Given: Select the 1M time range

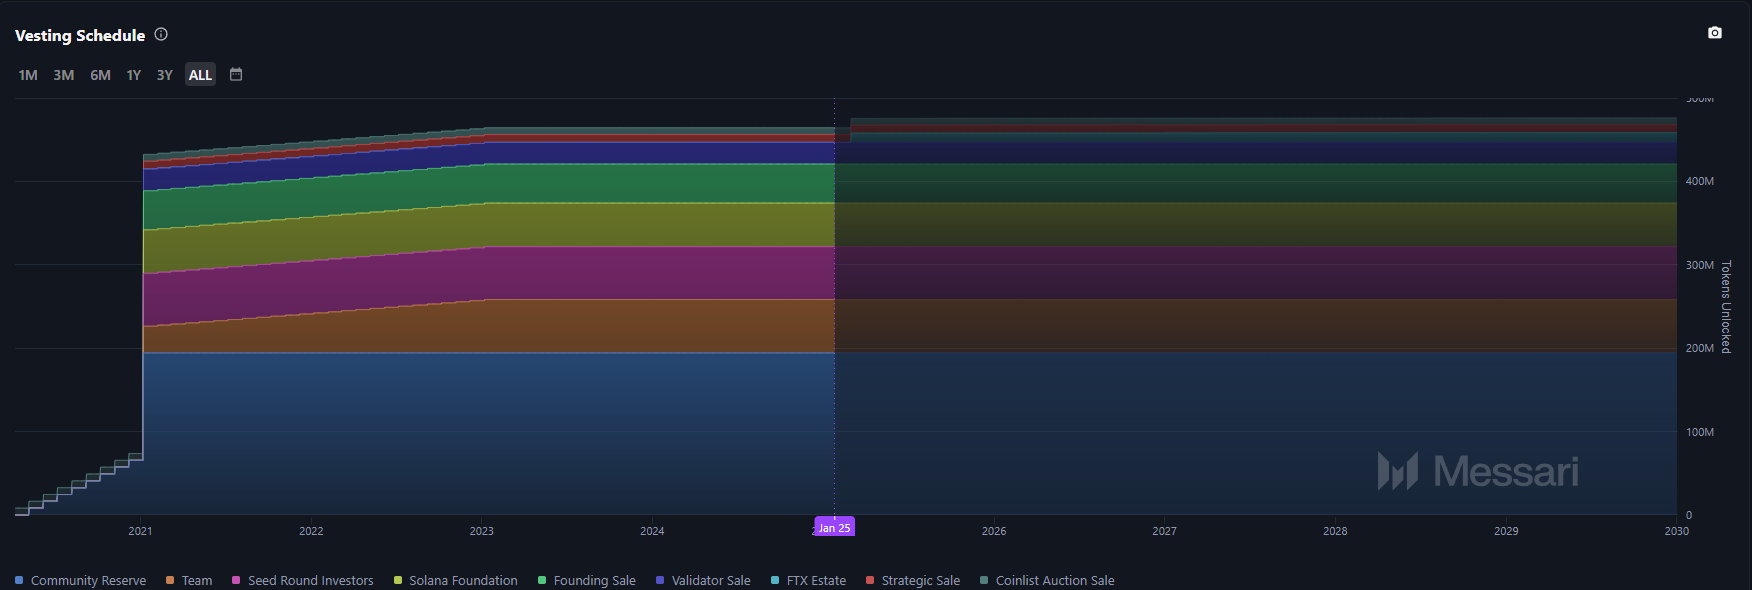Looking at the screenshot, I should click(28, 75).
